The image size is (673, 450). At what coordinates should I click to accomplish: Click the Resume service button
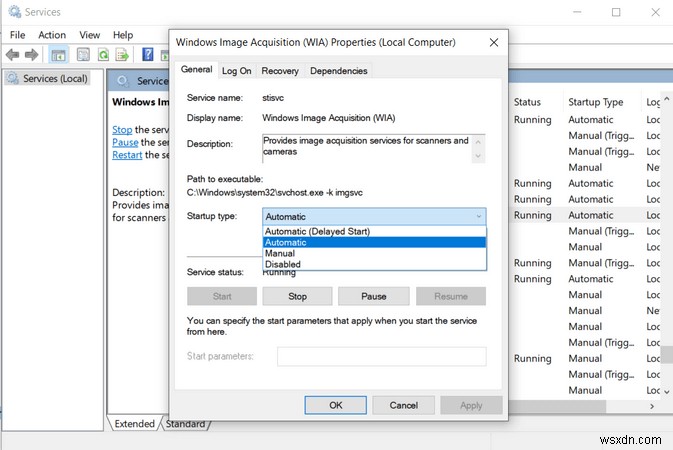(451, 296)
